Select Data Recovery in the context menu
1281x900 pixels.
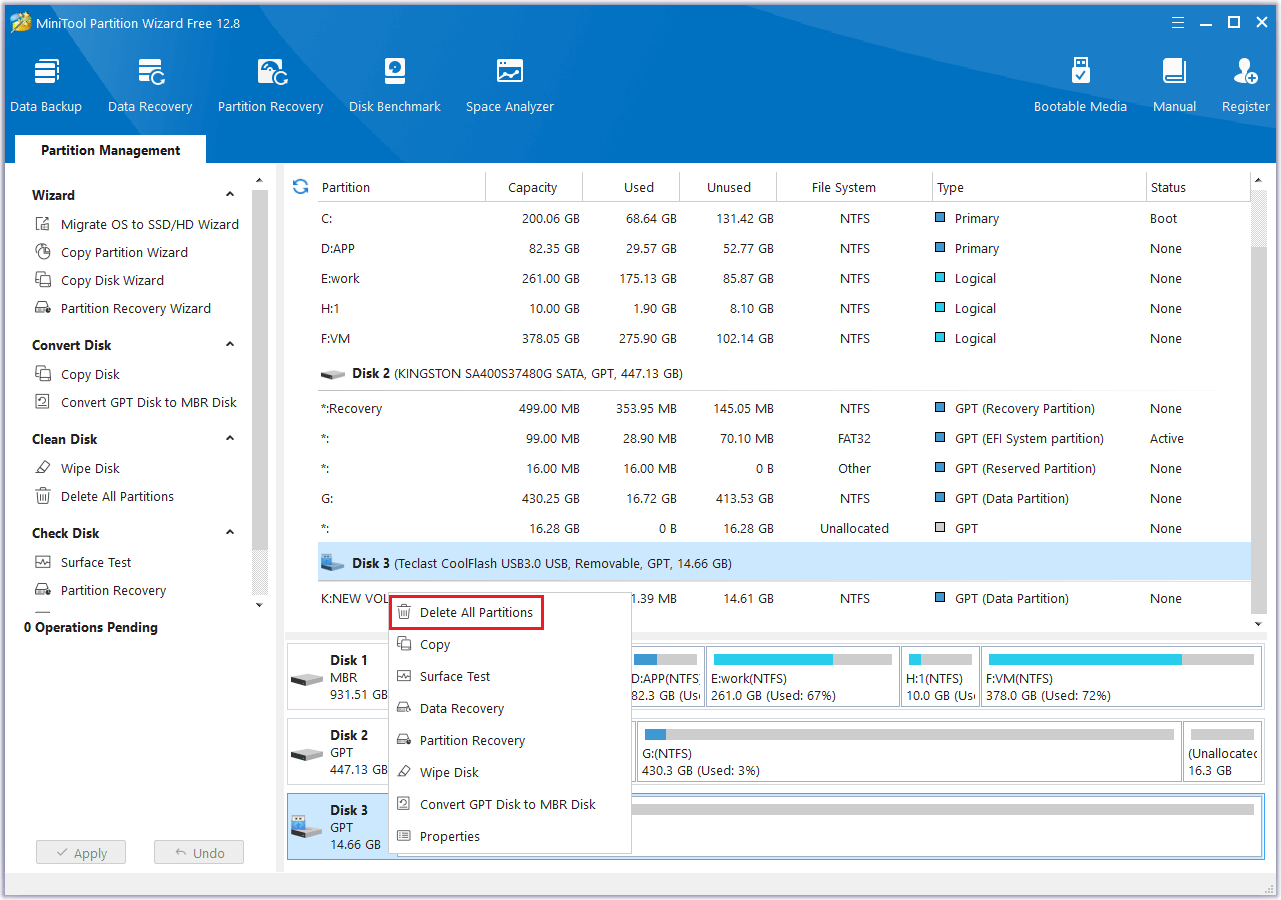(x=510, y=708)
